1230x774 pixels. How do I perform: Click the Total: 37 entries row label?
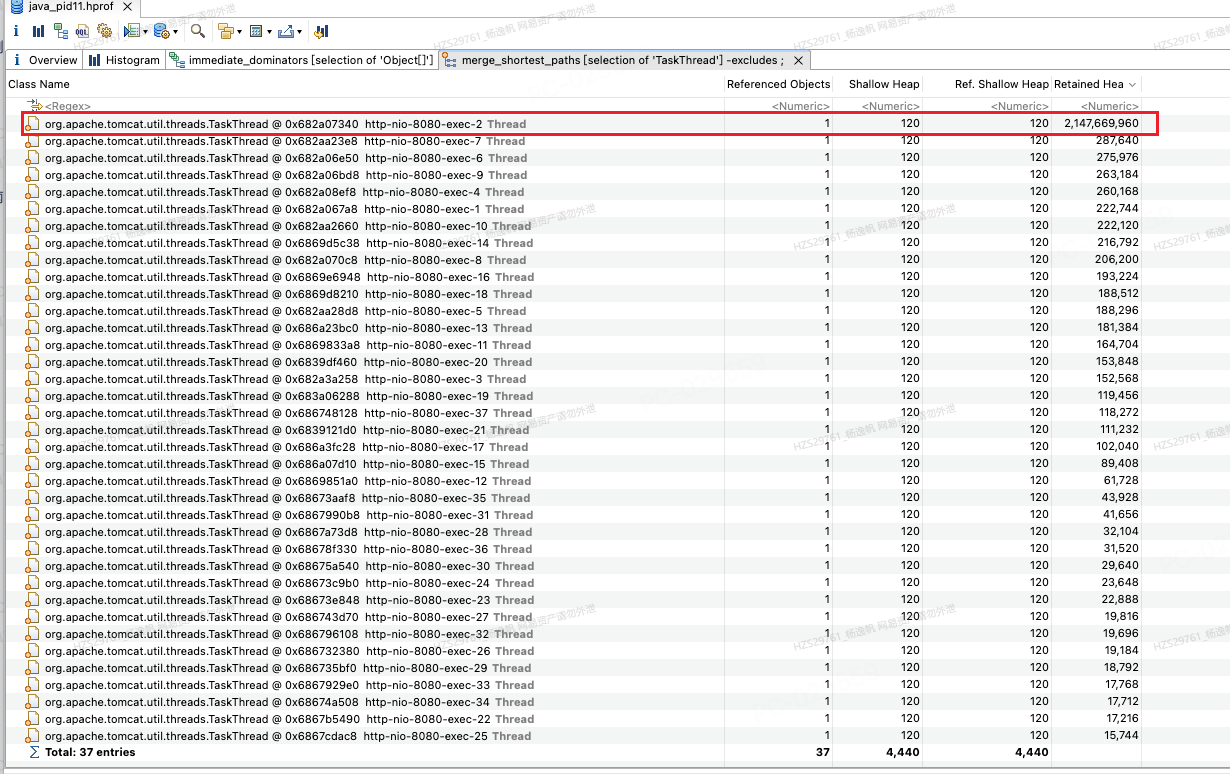[x=90, y=752]
